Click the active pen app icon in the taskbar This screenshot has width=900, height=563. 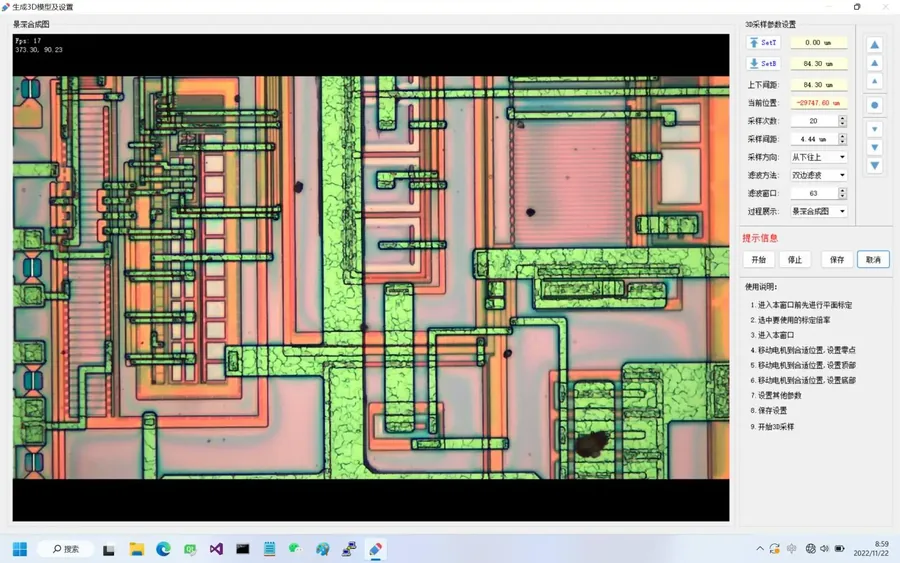tap(375, 549)
